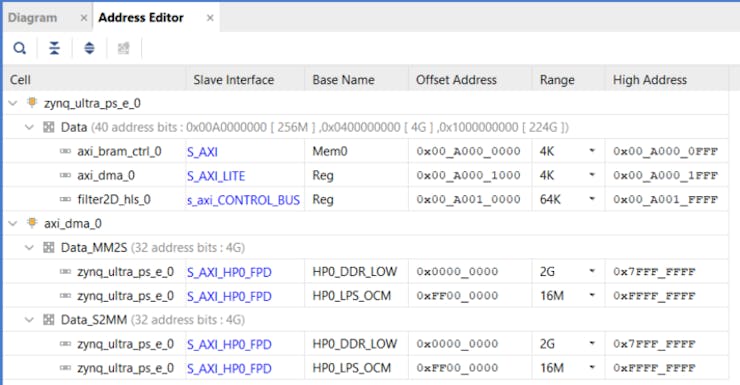Click the greyed-out auto assign address icon
This screenshot has width=740, height=385.
point(124,48)
